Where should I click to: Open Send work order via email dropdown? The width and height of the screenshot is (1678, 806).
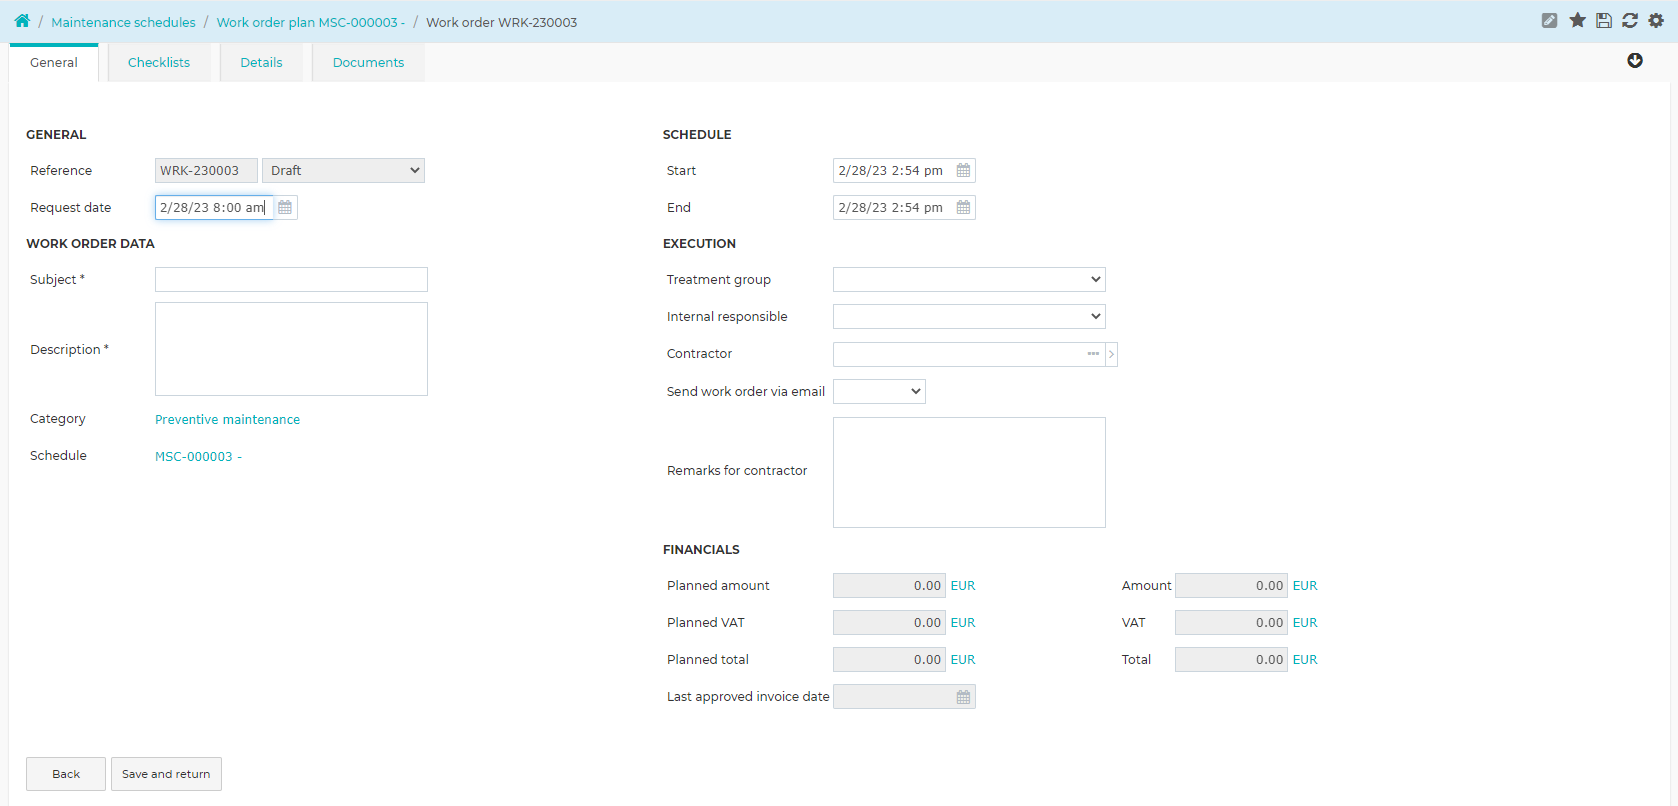(879, 391)
